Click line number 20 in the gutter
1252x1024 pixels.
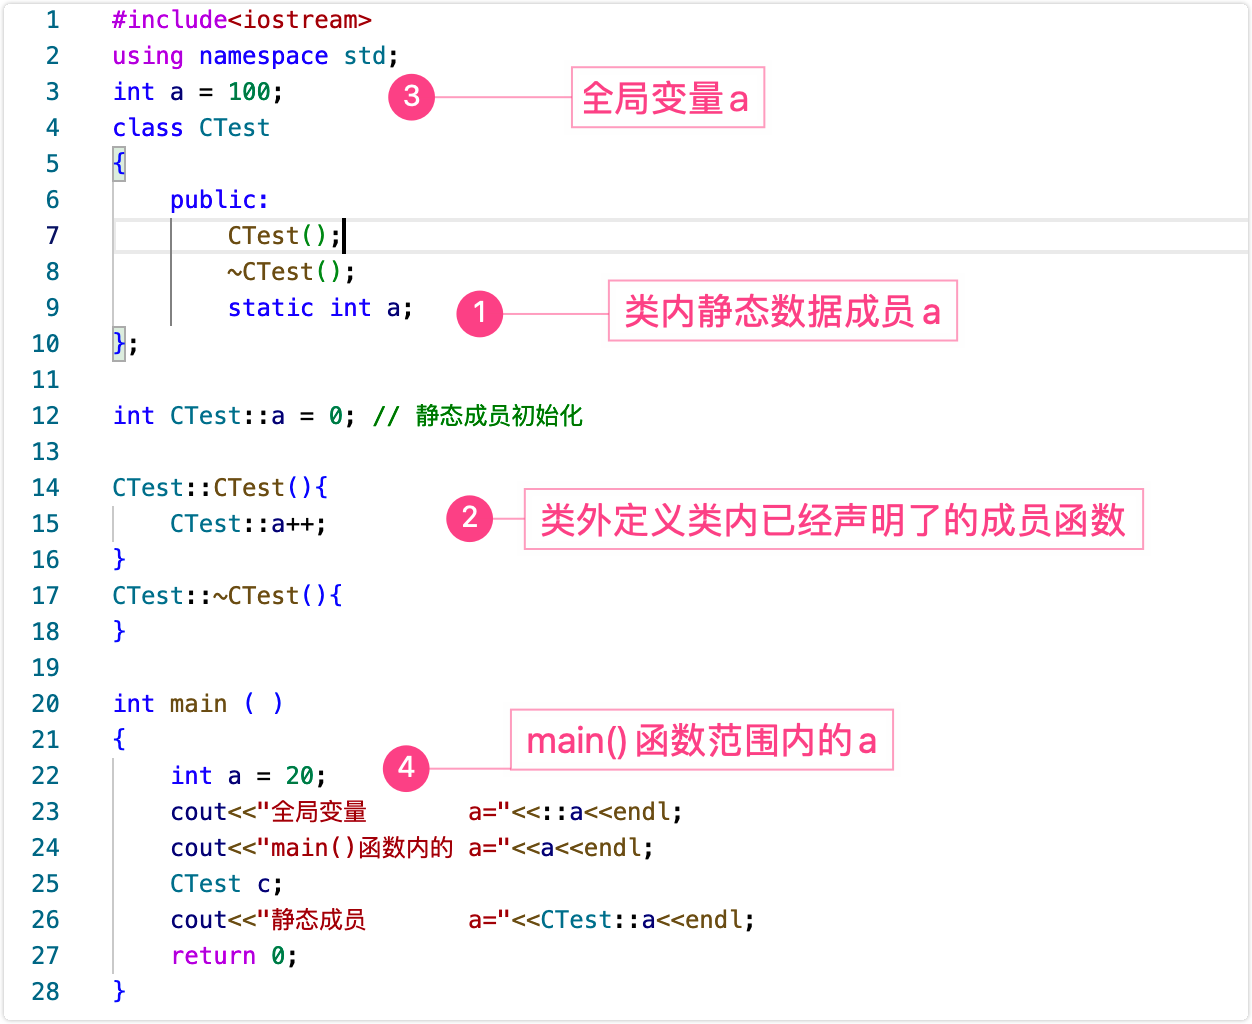(46, 704)
